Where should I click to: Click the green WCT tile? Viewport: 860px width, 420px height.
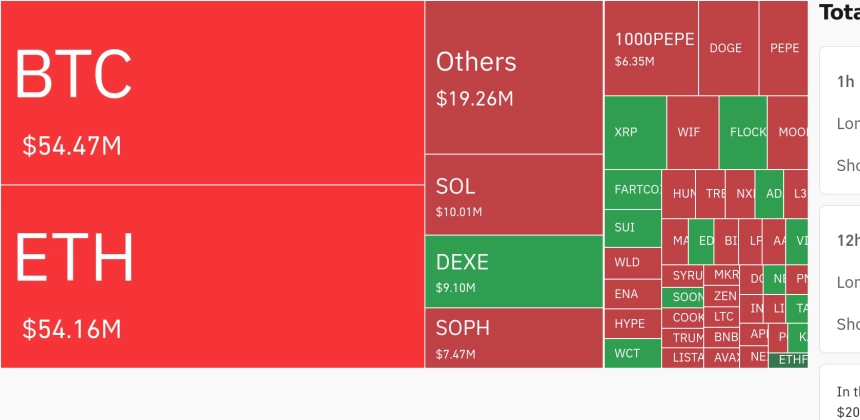point(633,353)
